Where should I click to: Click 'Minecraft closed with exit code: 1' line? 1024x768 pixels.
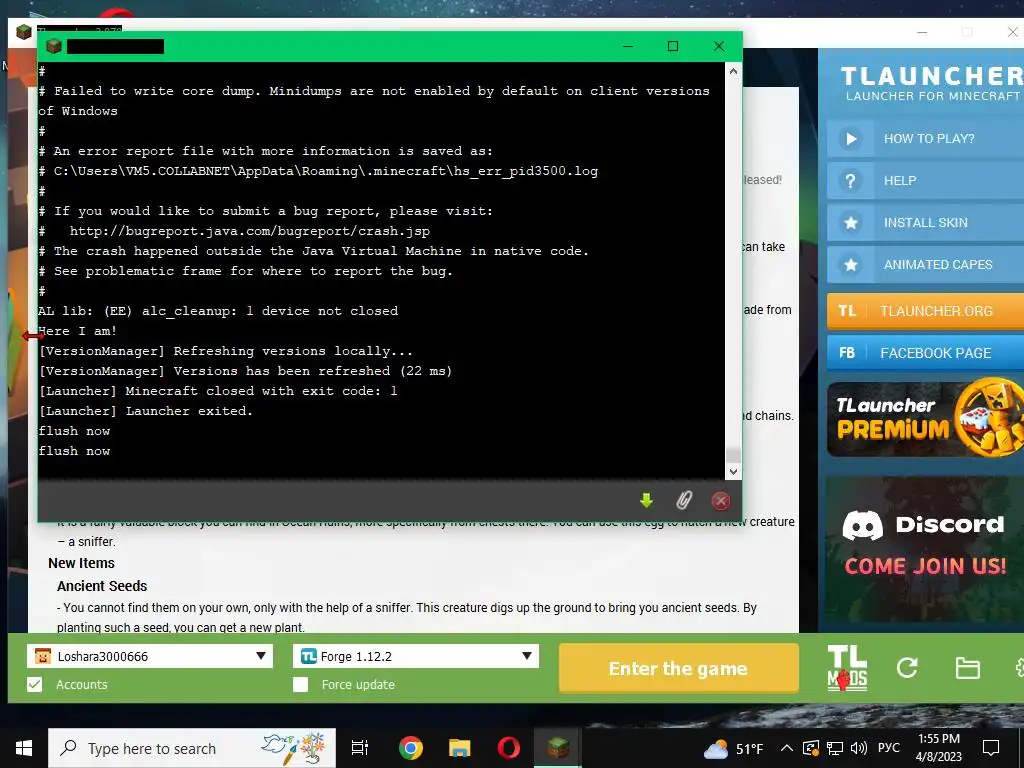217,391
